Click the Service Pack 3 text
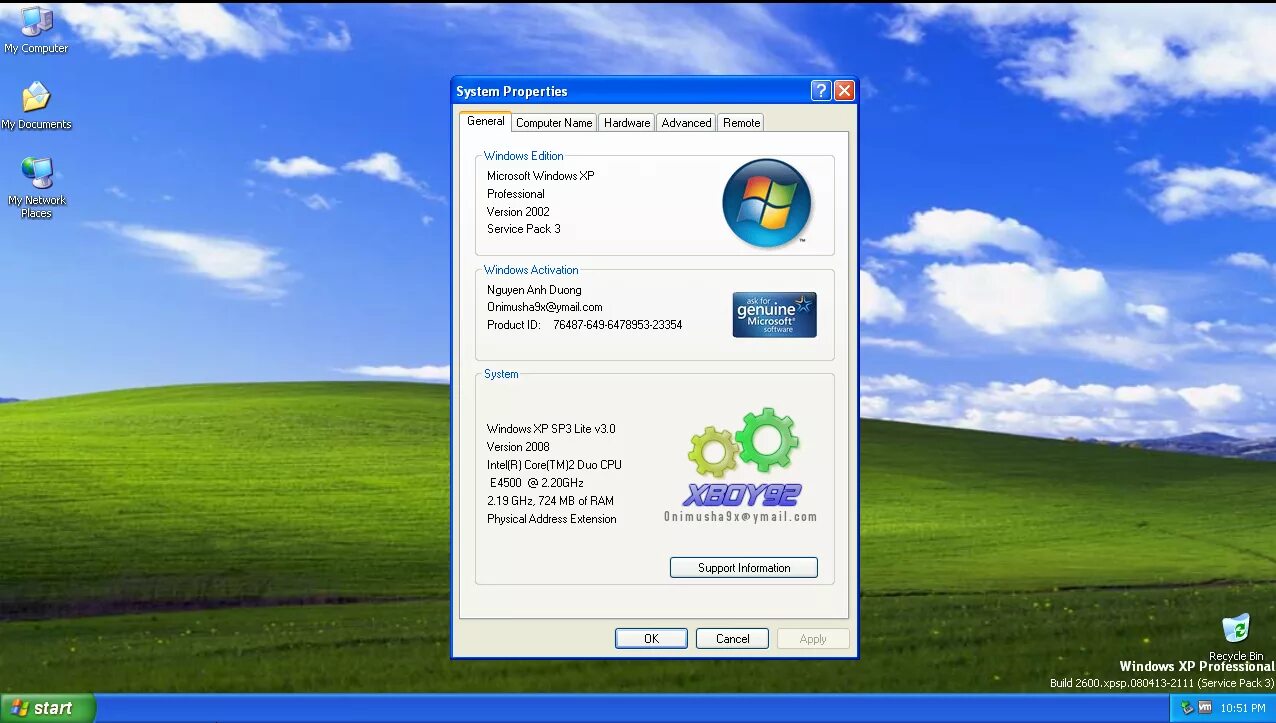Image resolution: width=1276 pixels, height=723 pixels. 524,229
